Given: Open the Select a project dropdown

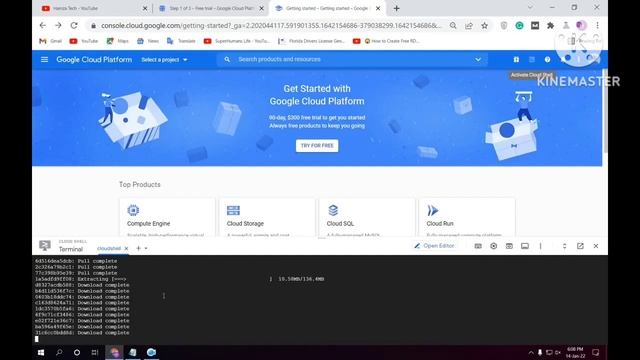Looking at the screenshot, I should click(x=164, y=60).
